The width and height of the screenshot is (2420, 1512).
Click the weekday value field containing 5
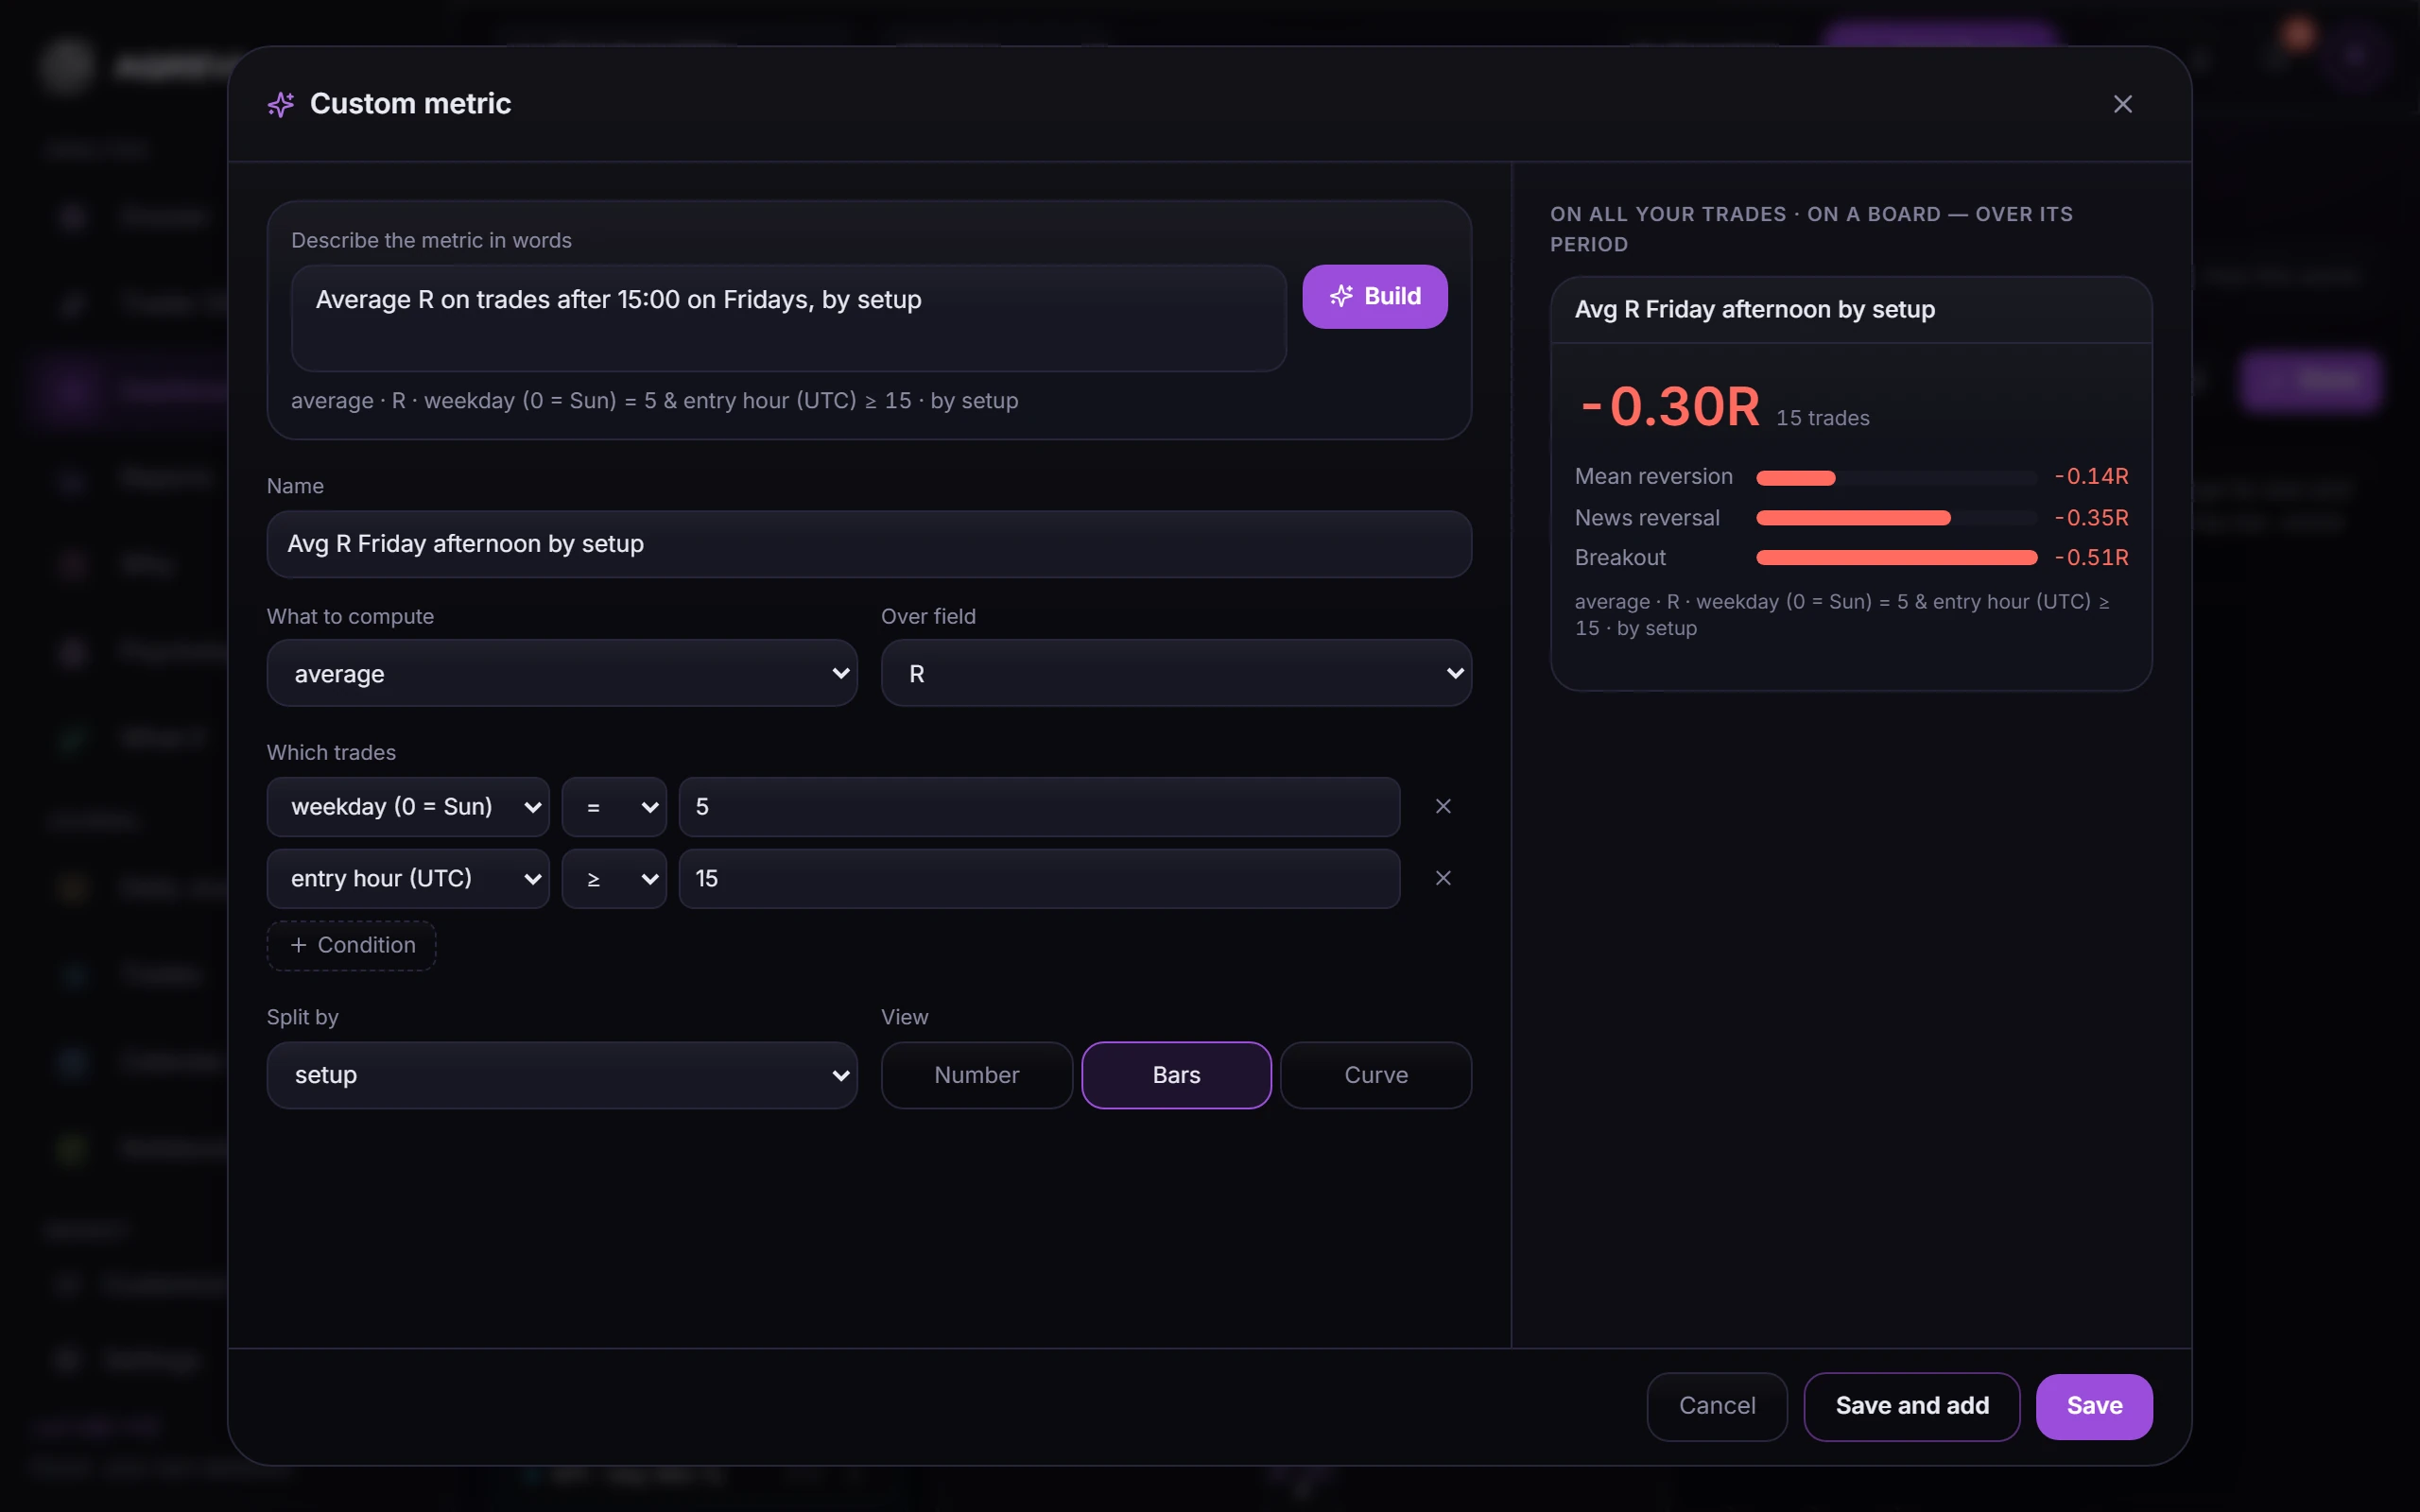[1039, 806]
